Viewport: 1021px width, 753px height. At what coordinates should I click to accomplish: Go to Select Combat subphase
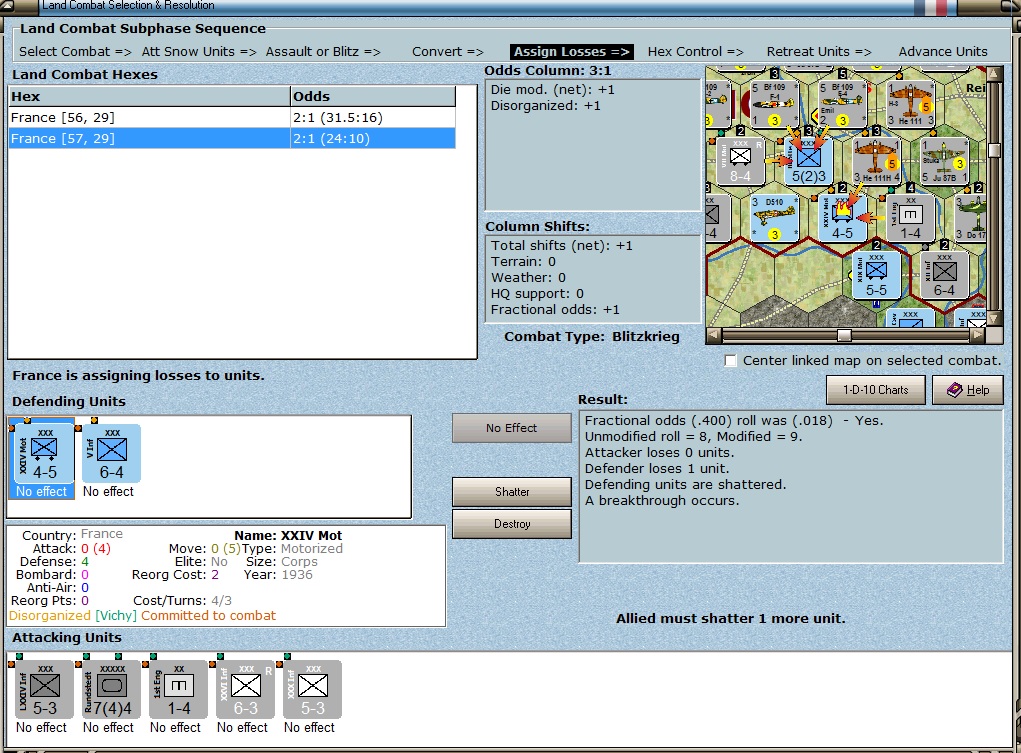75,51
